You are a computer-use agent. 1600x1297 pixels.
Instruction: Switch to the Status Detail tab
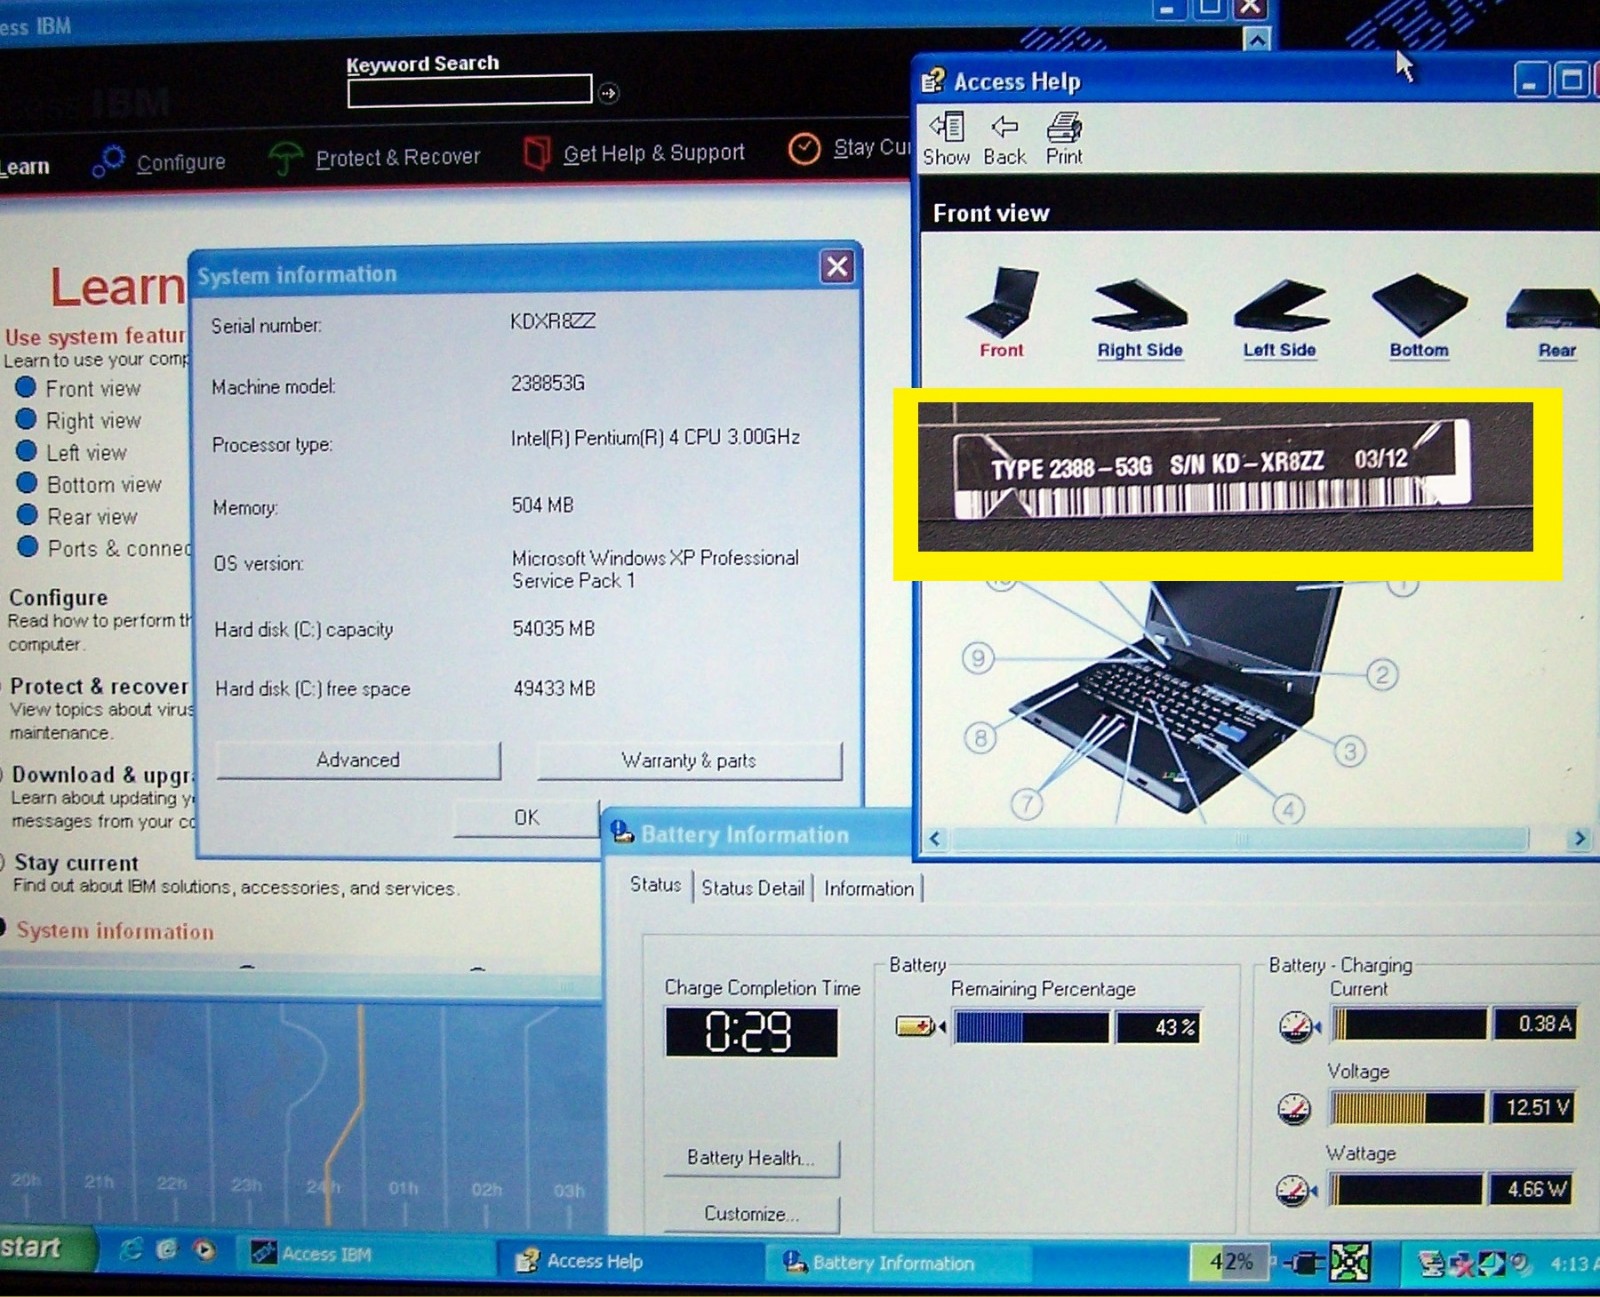pos(753,888)
